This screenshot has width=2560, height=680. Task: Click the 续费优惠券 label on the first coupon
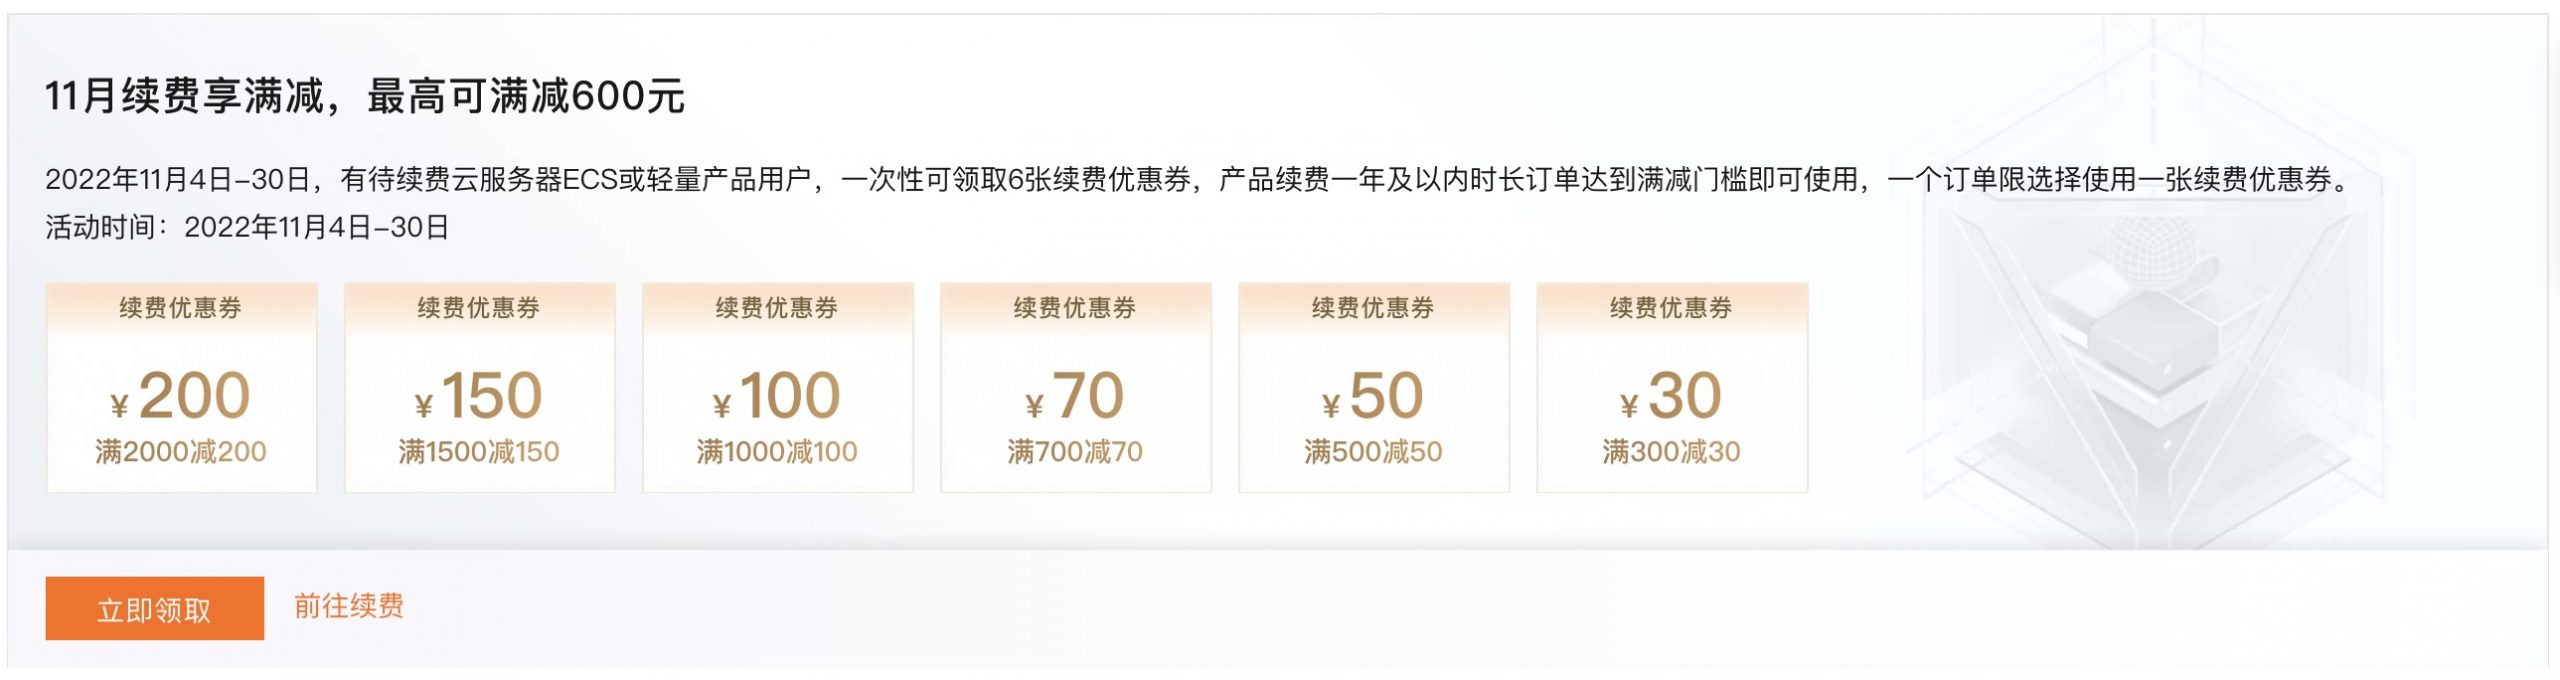coord(182,310)
